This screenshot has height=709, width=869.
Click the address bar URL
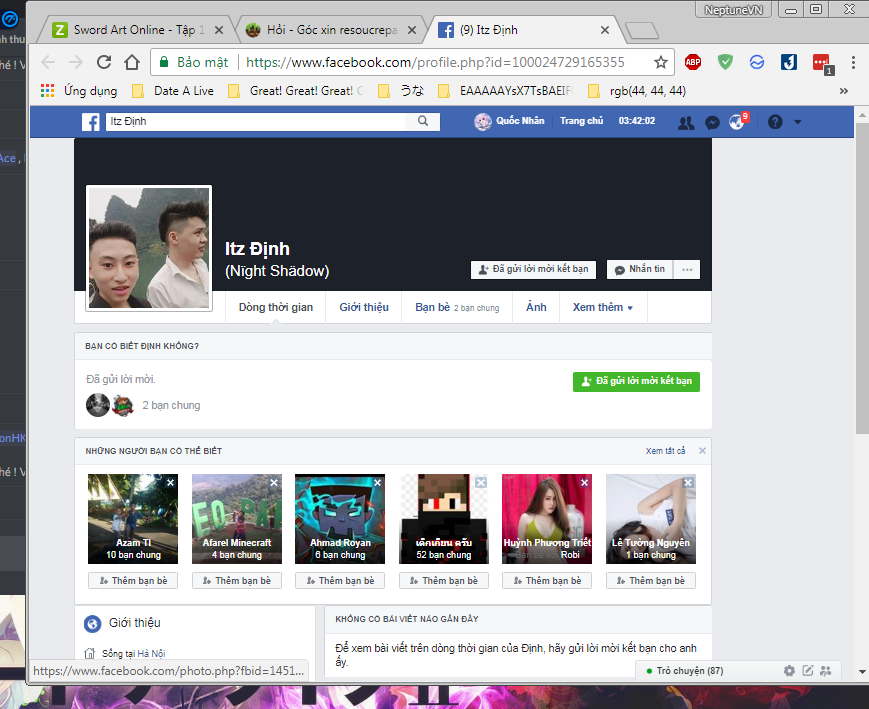435,62
